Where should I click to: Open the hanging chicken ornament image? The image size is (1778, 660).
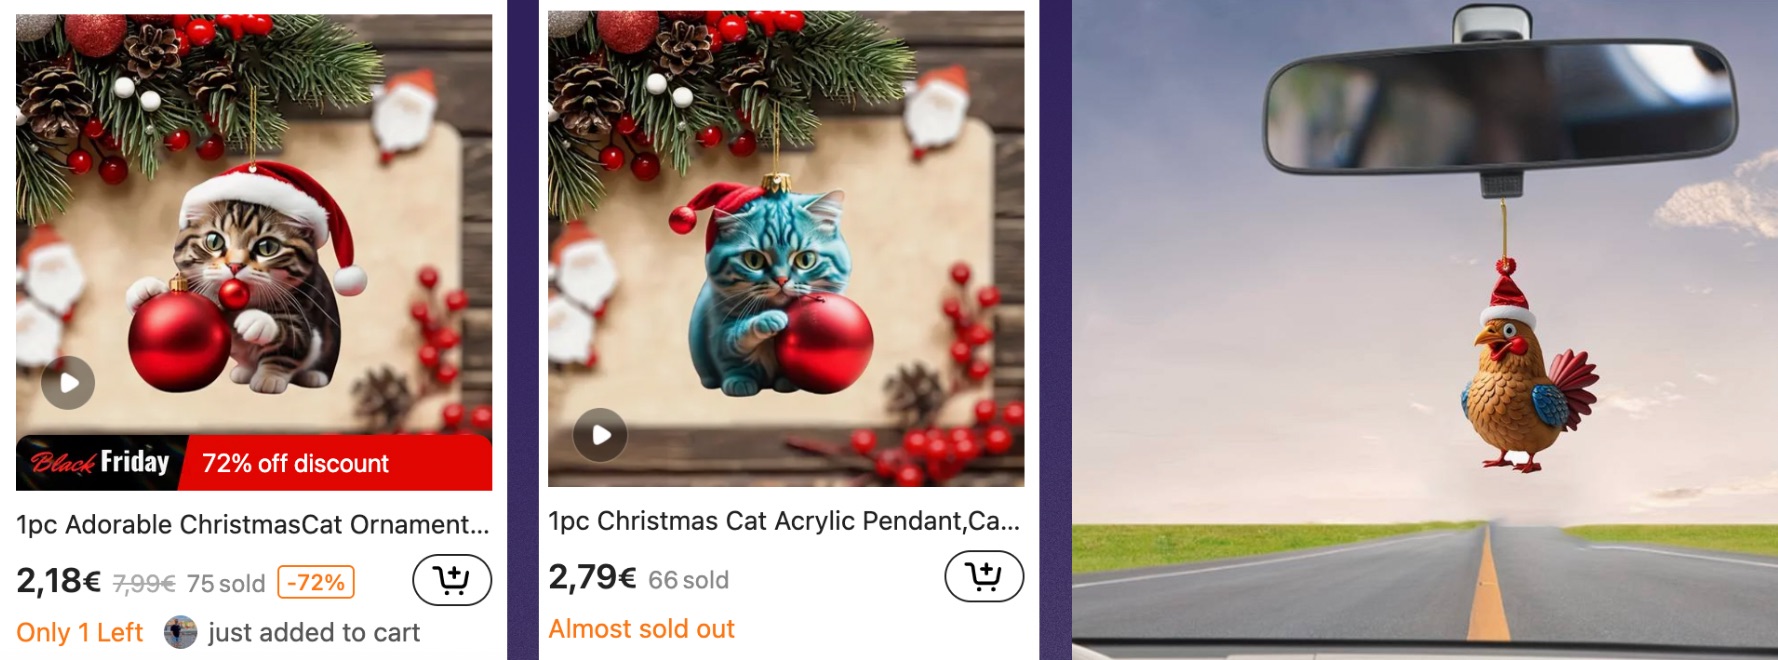pos(1425,330)
